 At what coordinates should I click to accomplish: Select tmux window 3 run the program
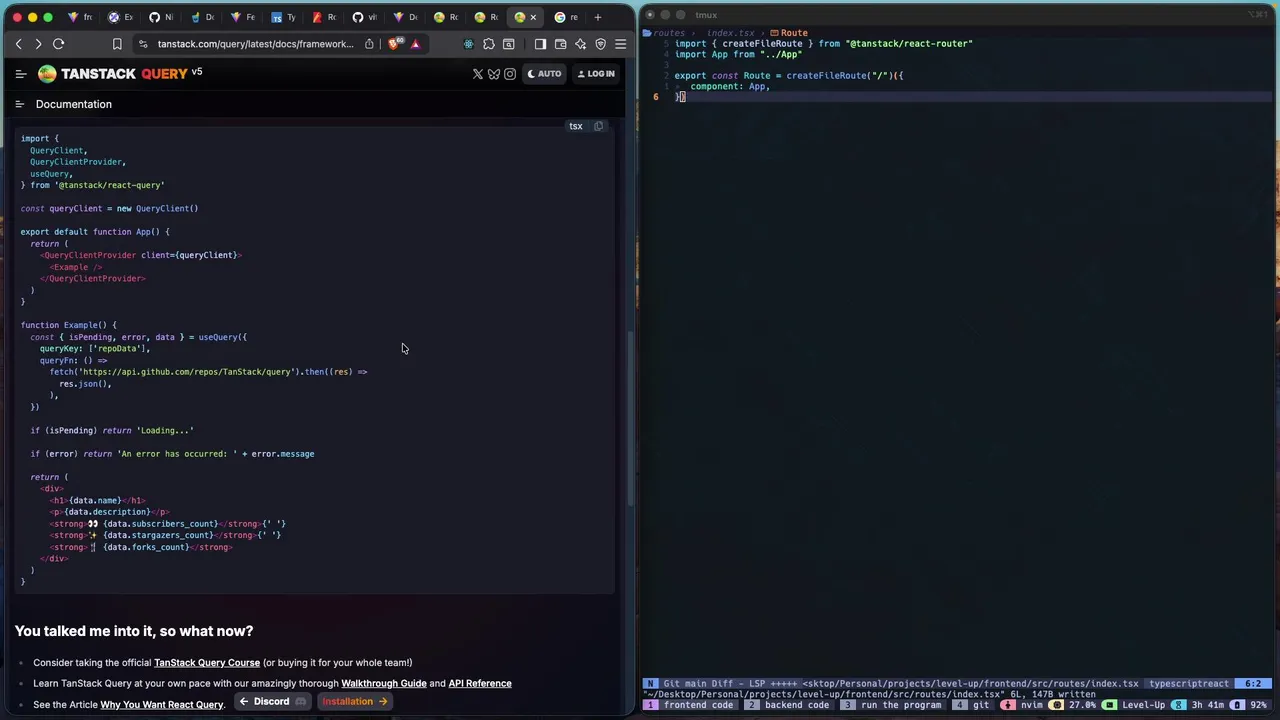pos(892,705)
